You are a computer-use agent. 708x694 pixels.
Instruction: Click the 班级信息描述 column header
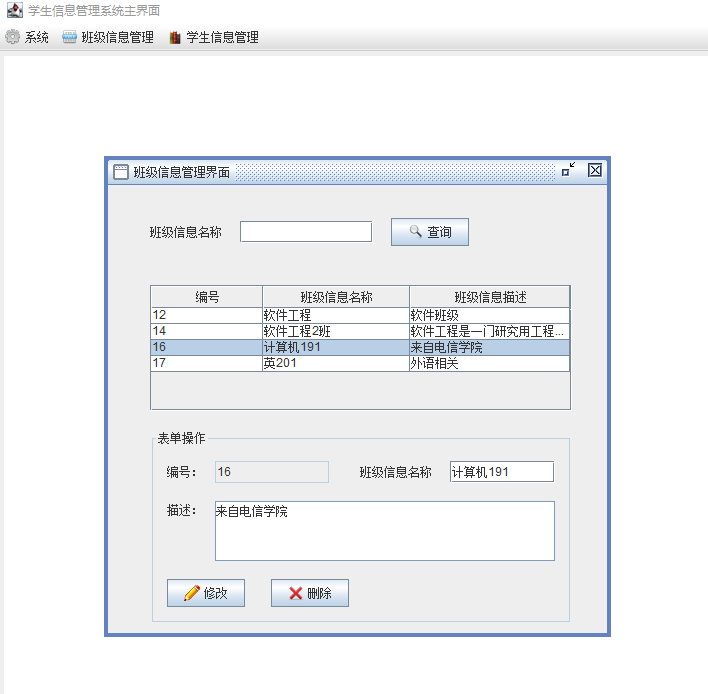(x=490, y=297)
